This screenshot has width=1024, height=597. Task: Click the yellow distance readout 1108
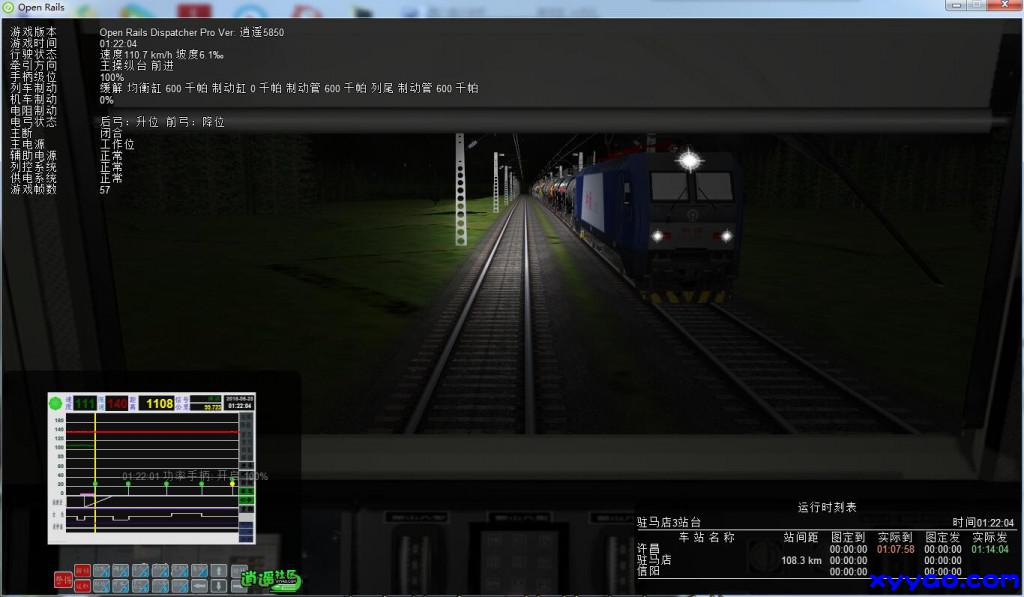(x=159, y=403)
